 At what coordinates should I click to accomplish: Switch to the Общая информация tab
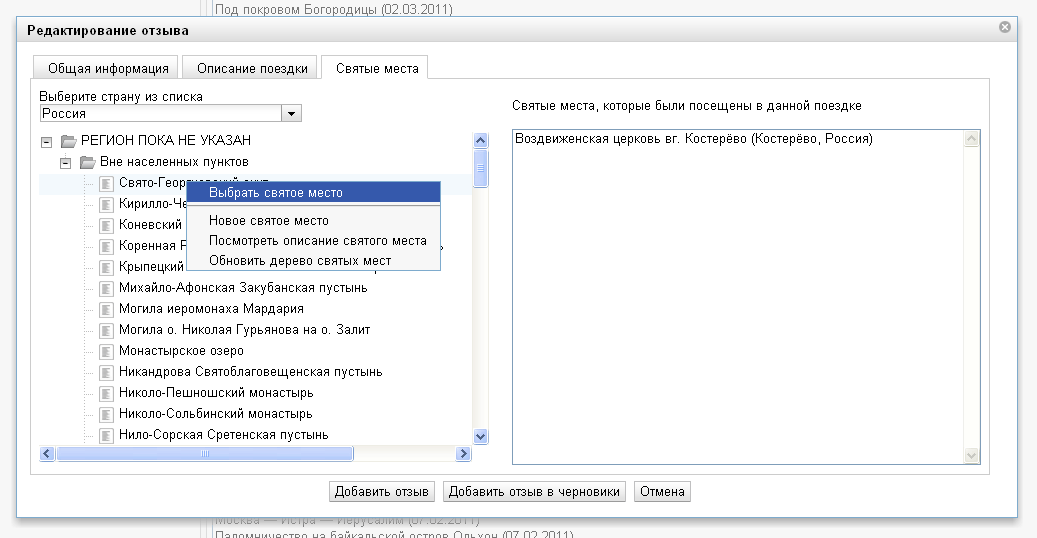coord(108,68)
